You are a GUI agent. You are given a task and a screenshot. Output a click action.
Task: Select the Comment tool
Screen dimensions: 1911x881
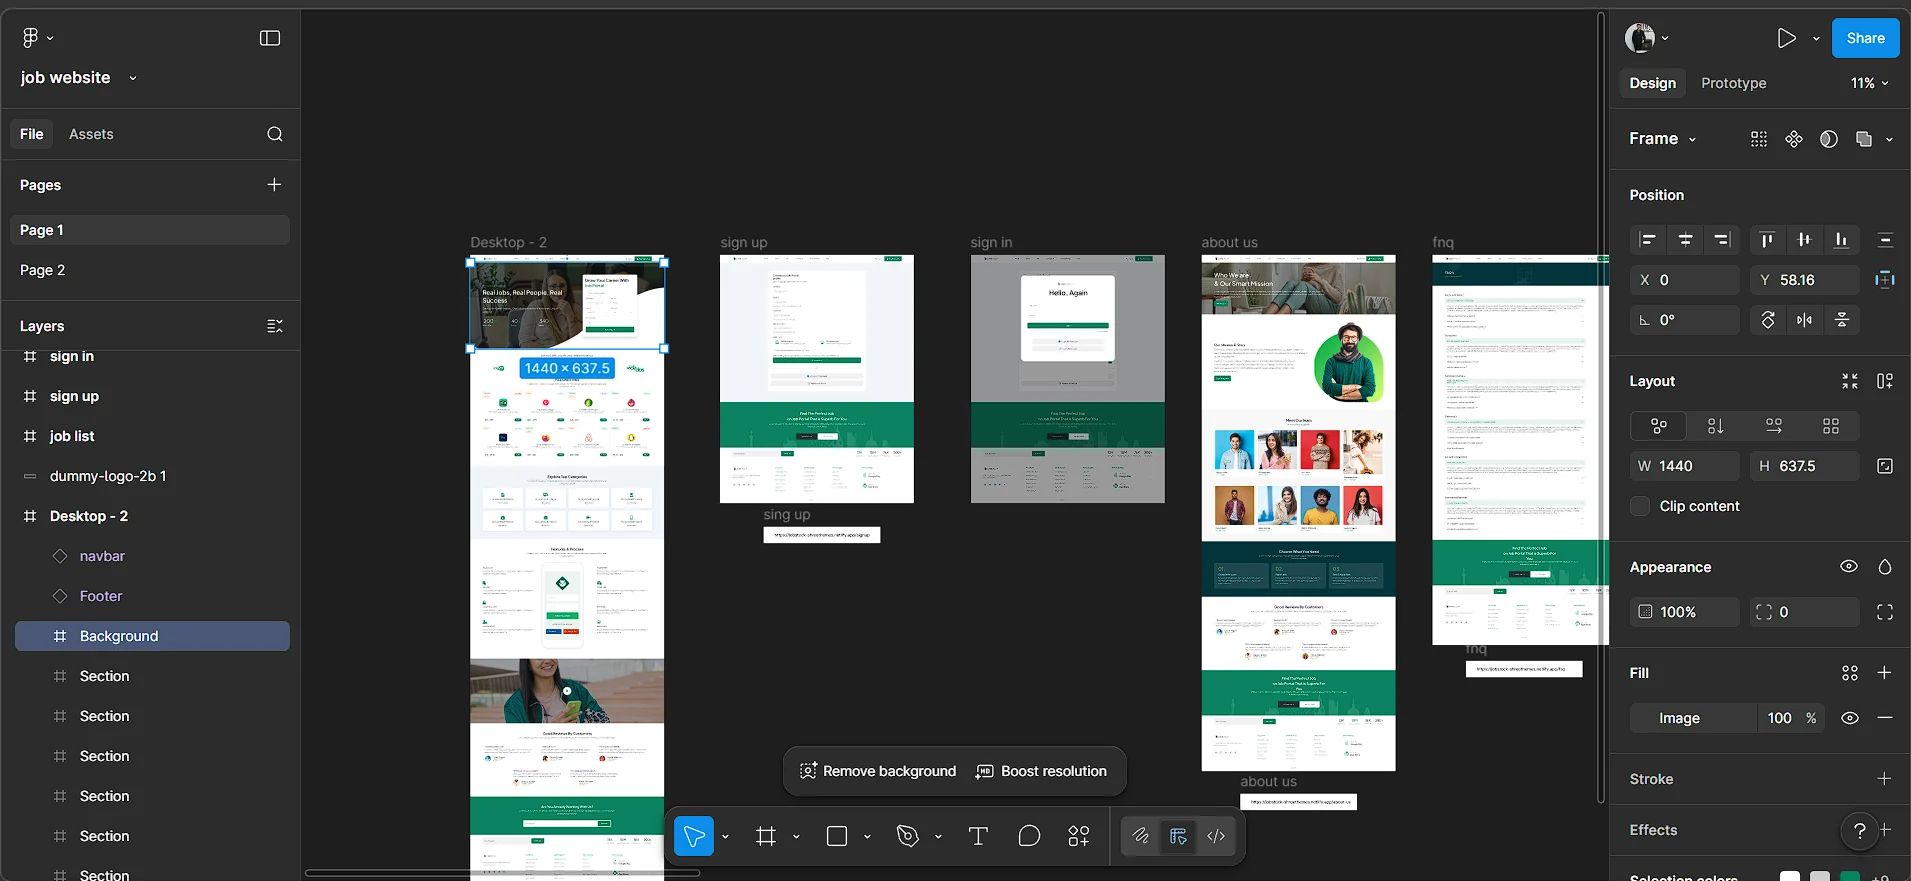[1029, 836]
